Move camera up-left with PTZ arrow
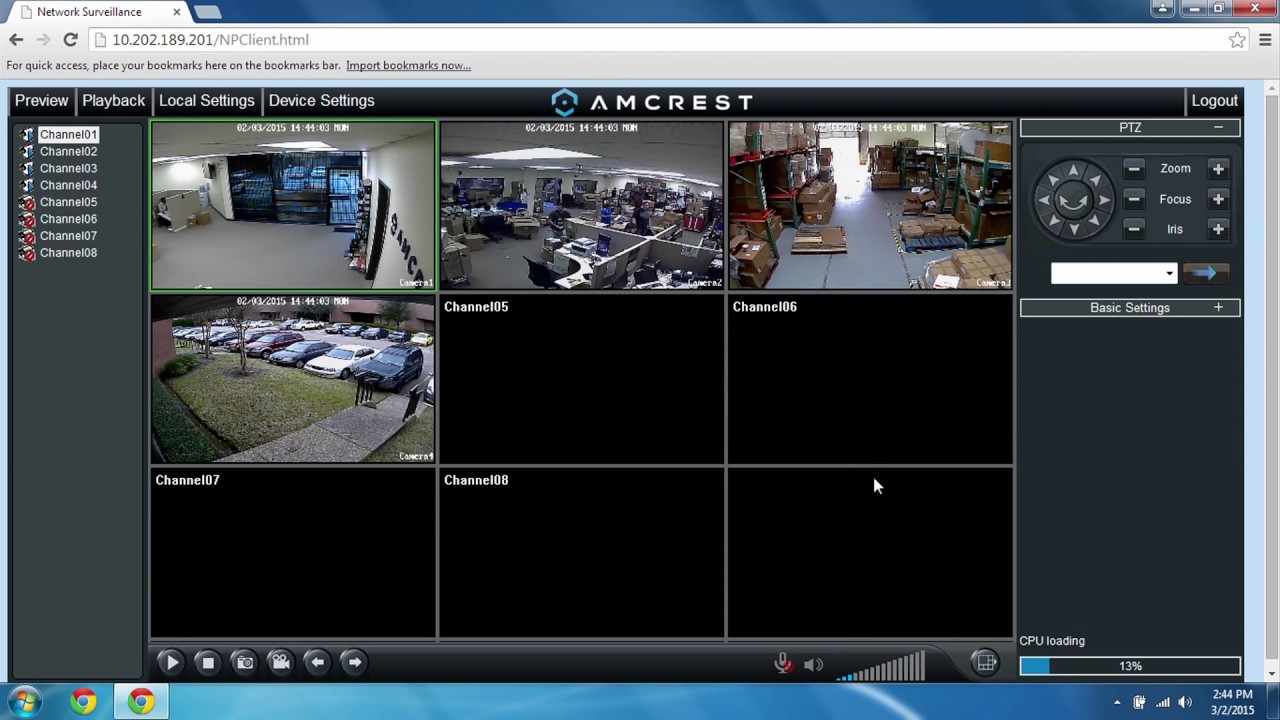This screenshot has width=1280, height=720. pos(1053,180)
